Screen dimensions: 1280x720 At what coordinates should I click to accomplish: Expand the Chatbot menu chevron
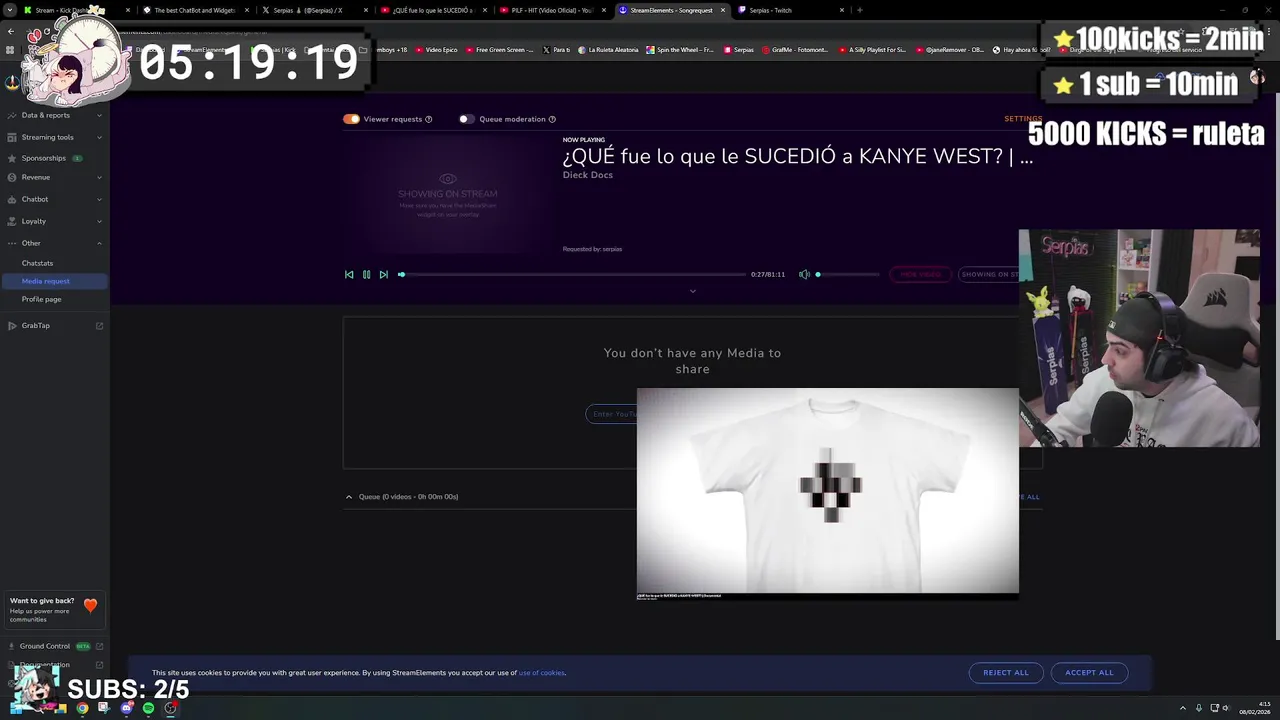(99, 199)
